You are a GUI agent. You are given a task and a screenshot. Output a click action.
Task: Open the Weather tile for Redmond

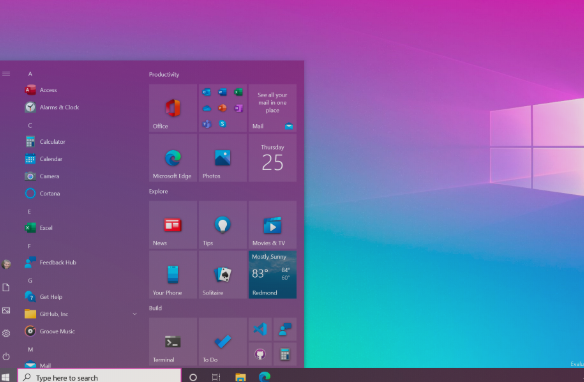click(273, 275)
